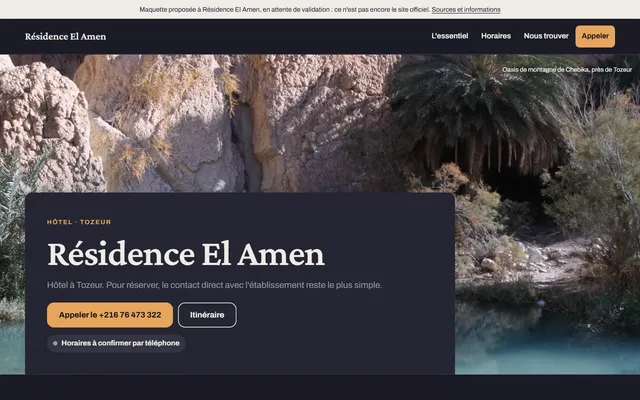640x400 pixels.
Task: Click the Maquette proposée banner notice text
Action: [x=285, y=9]
